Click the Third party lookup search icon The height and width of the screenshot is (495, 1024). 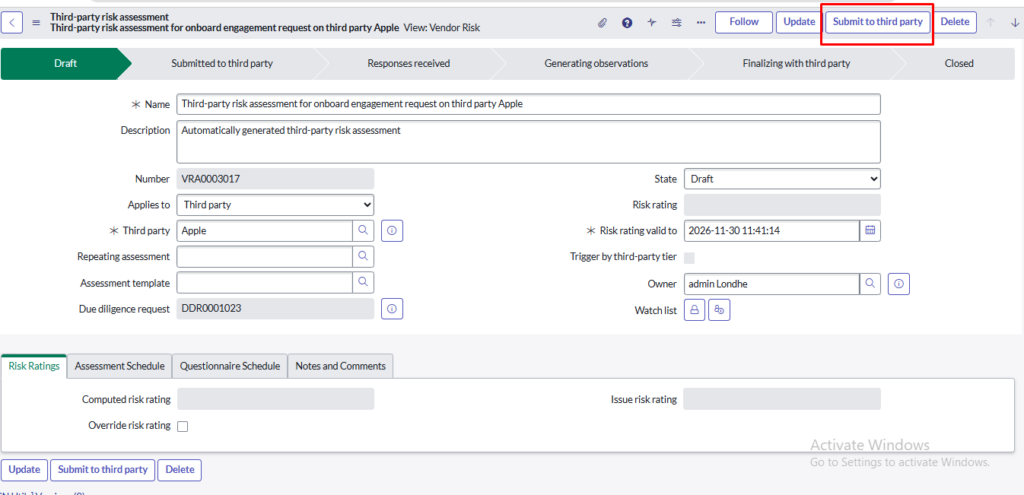(x=363, y=230)
